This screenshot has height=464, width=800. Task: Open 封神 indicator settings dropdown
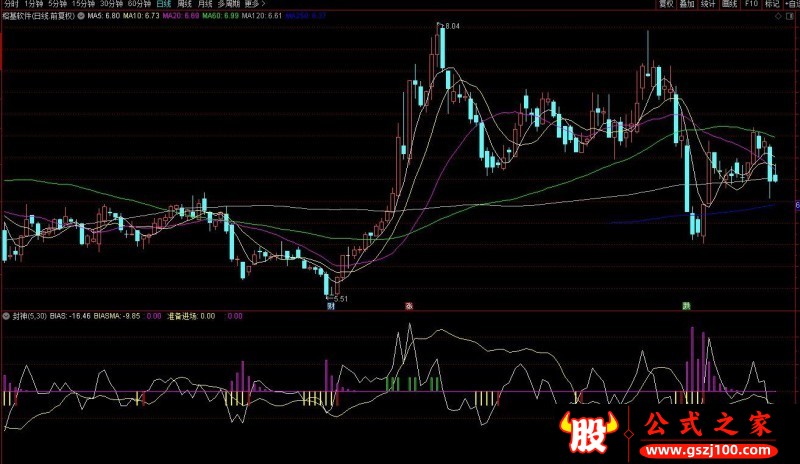pos(6,316)
